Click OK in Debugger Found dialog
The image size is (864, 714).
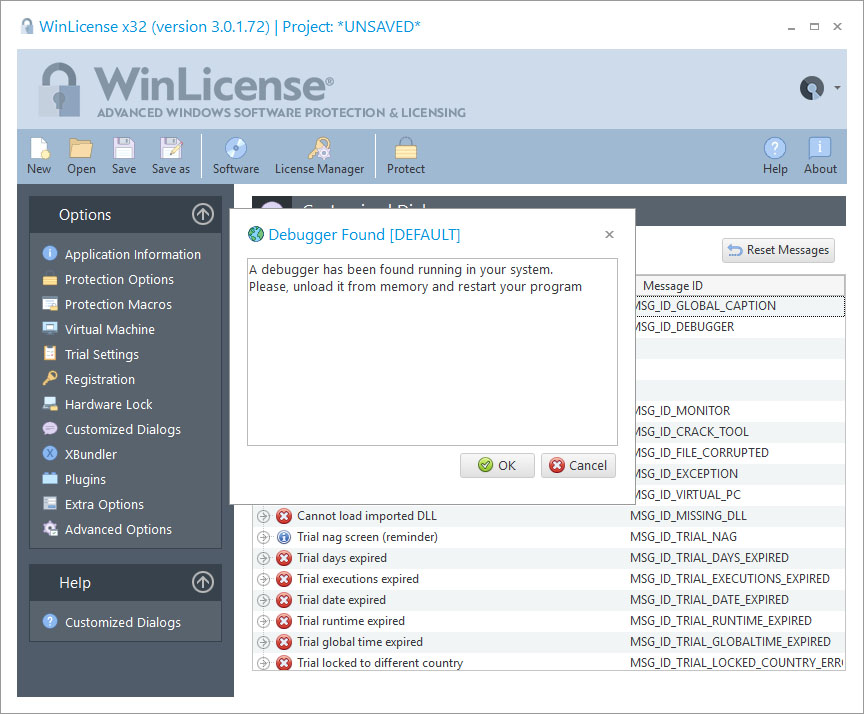(497, 466)
